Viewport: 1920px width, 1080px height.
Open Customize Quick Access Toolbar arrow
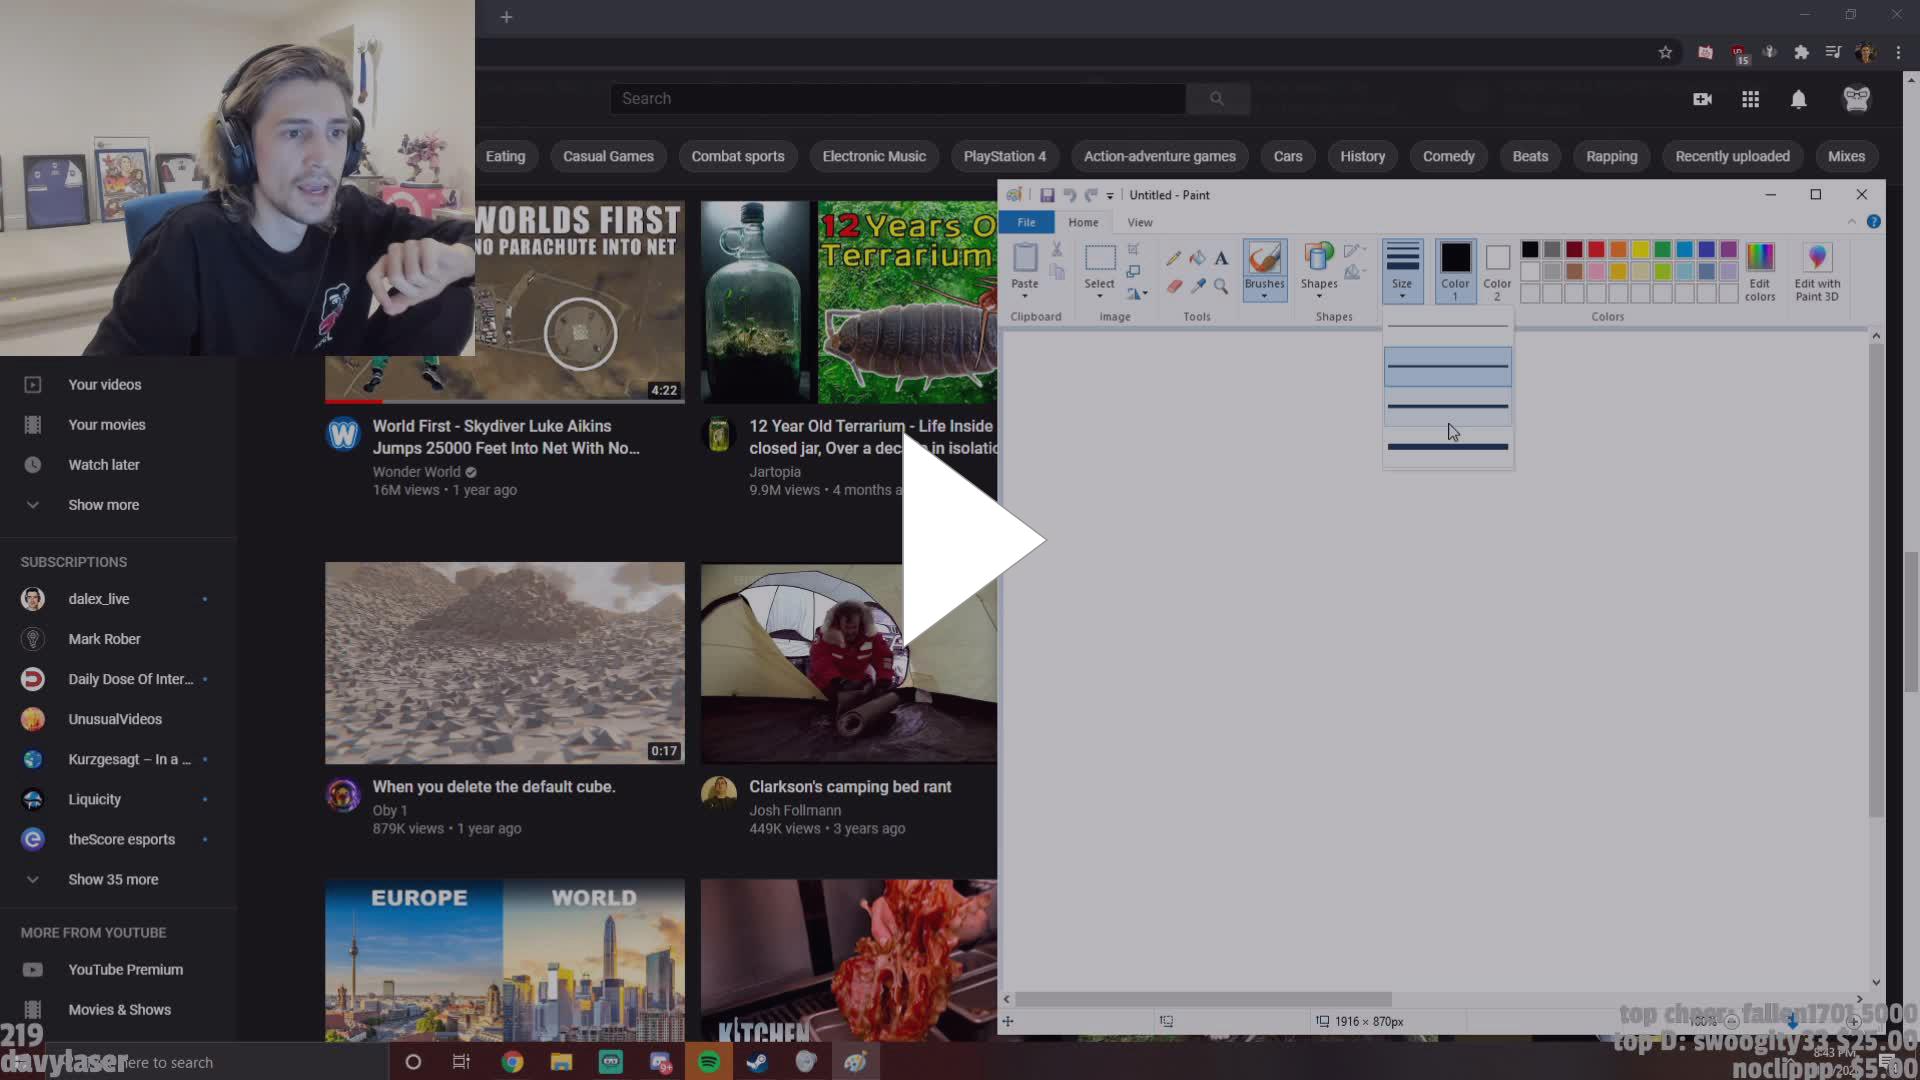click(x=1110, y=196)
